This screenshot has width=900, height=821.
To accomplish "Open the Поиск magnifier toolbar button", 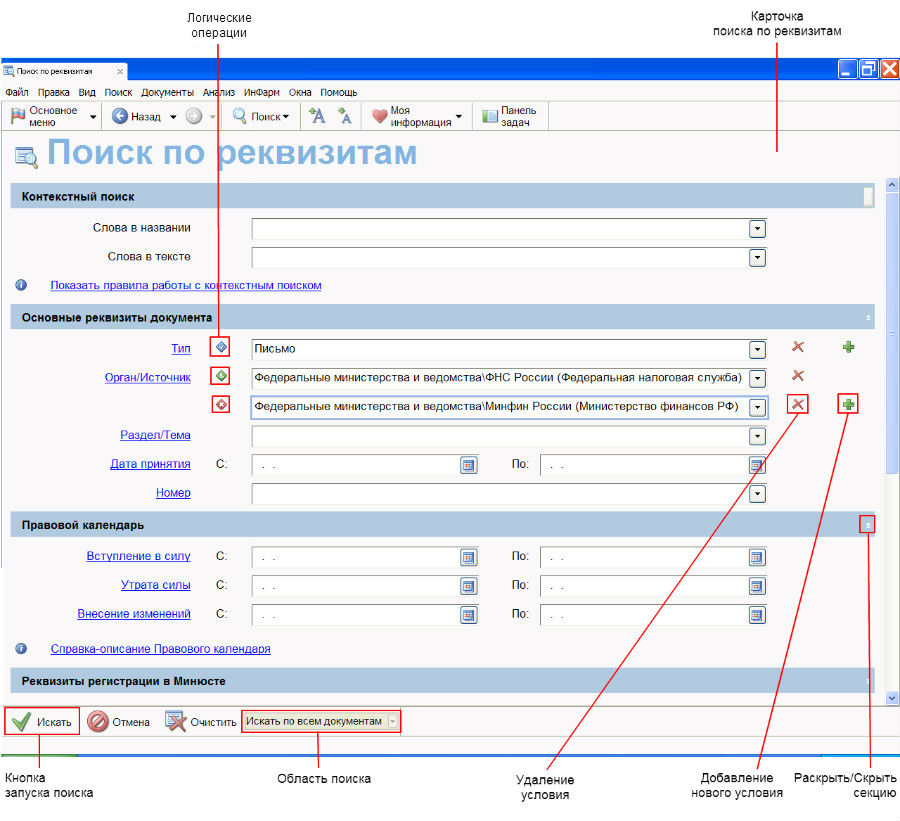I will [261, 117].
